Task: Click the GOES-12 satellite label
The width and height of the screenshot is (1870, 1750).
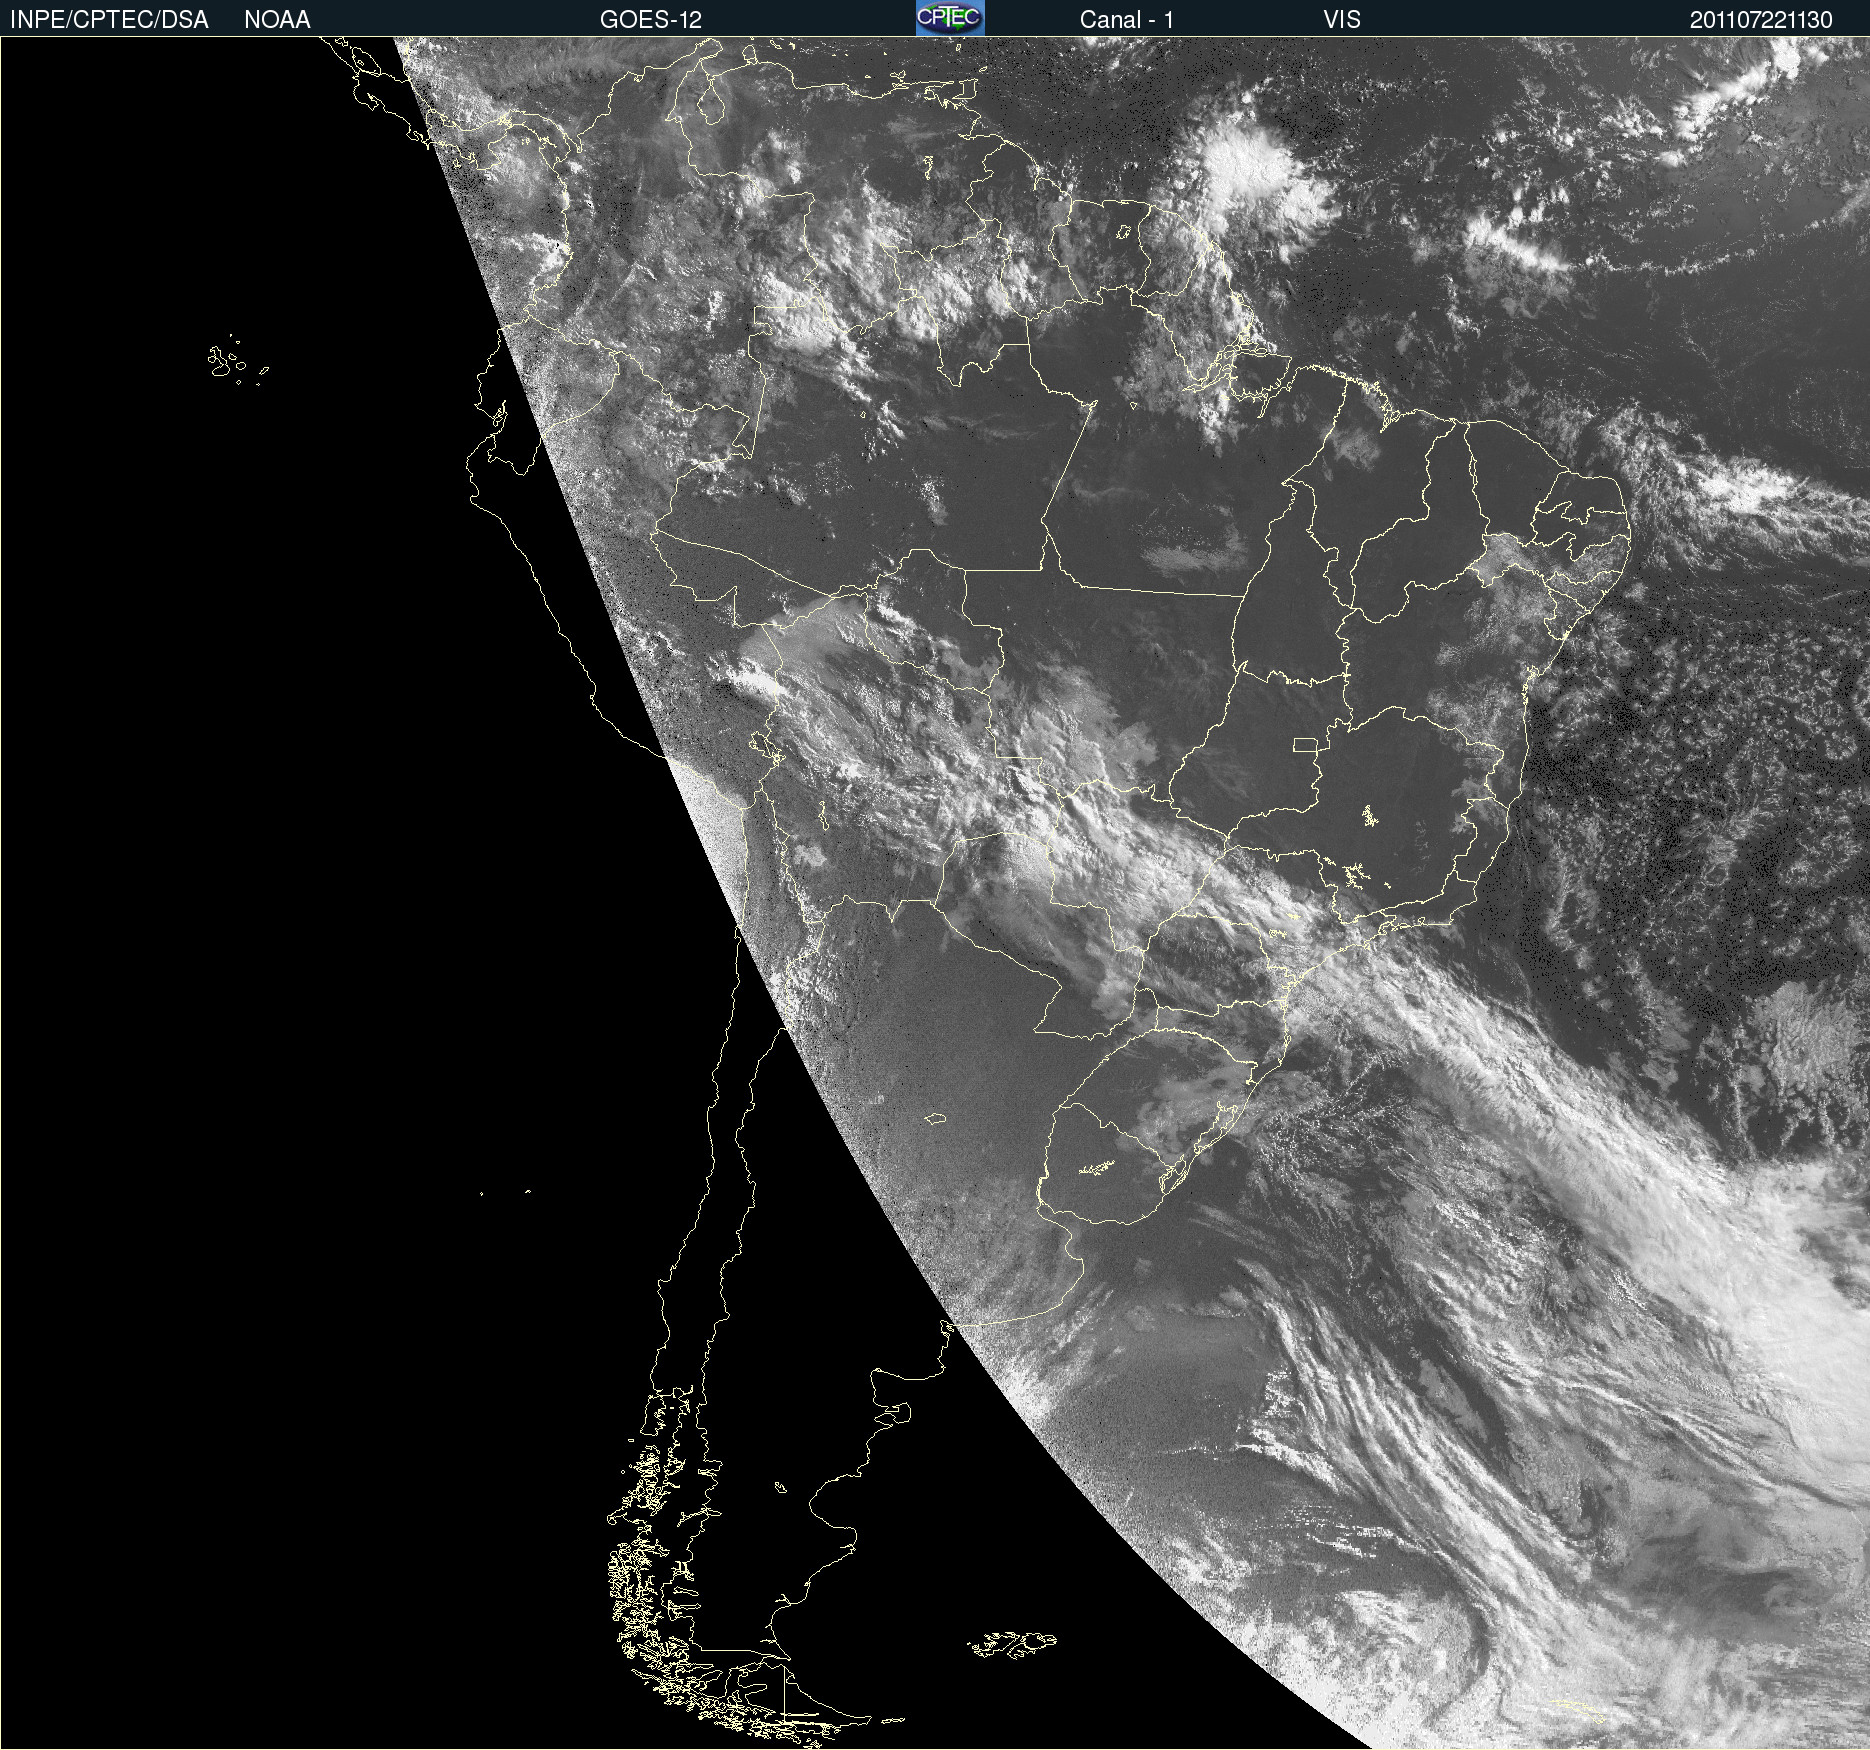Action: (x=650, y=20)
